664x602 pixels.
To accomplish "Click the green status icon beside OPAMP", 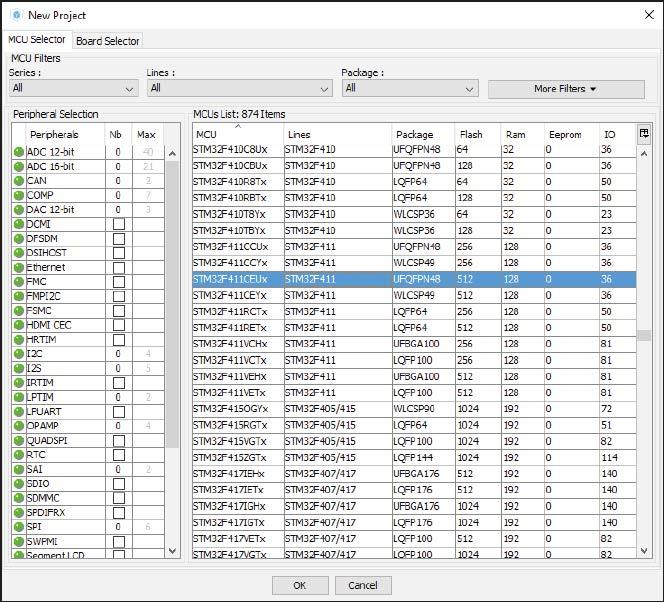I will click(x=19, y=426).
